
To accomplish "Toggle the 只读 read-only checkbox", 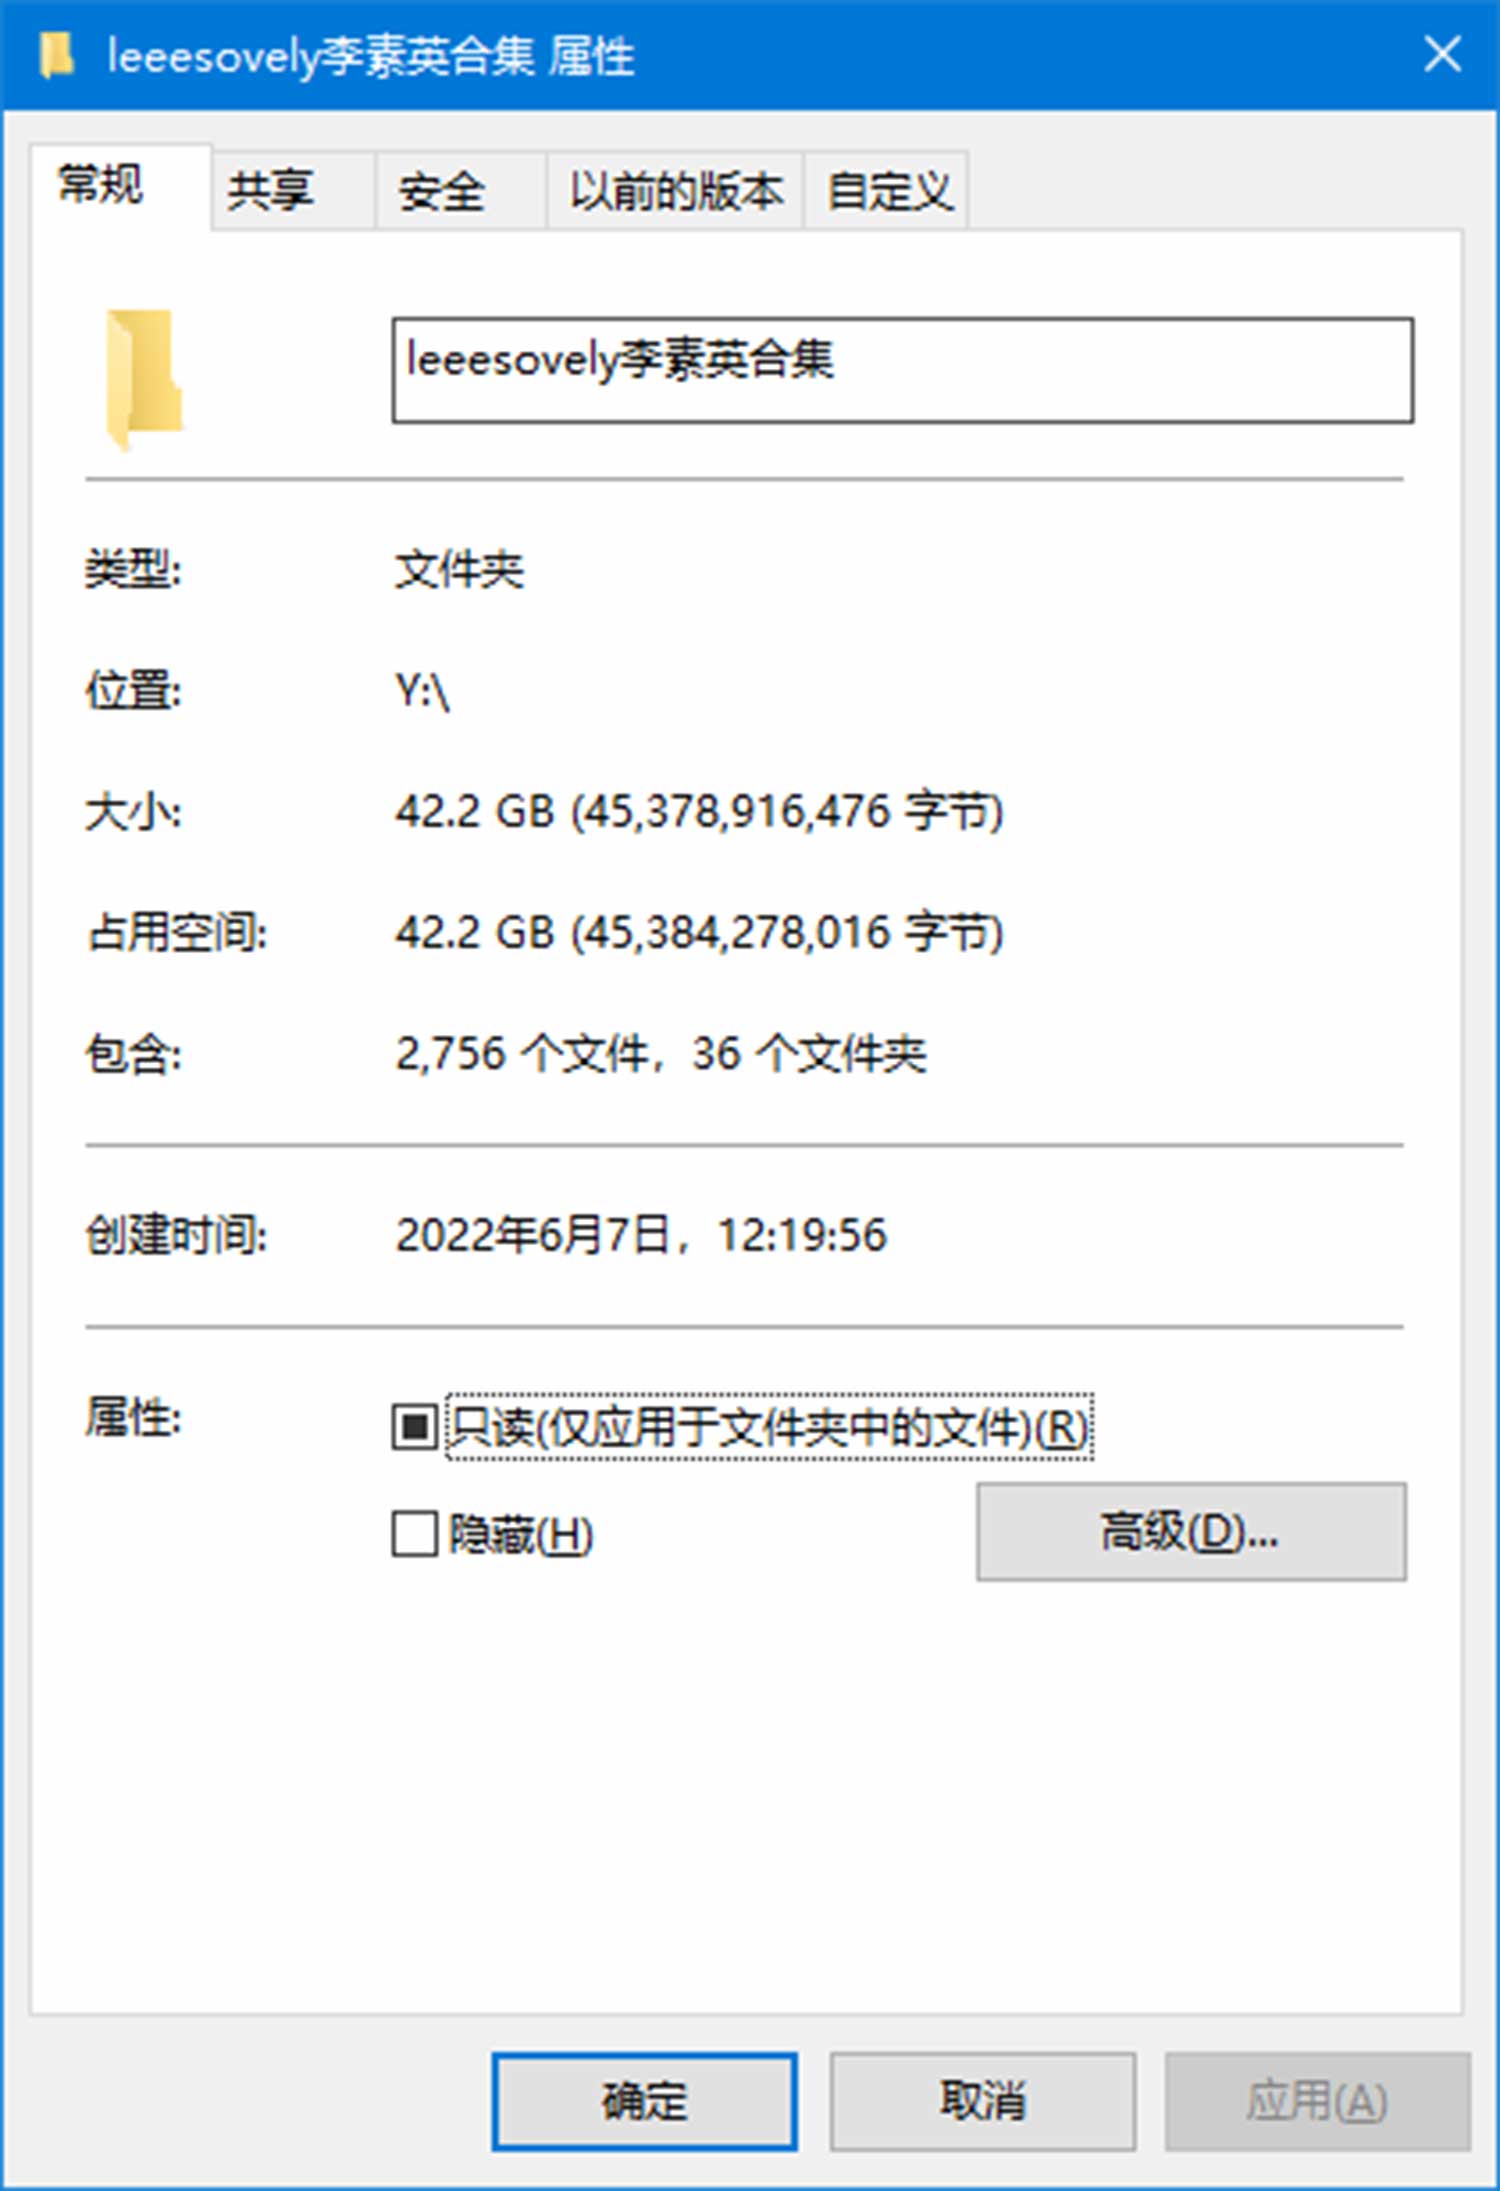I will pyautogui.click(x=414, y=1426).
